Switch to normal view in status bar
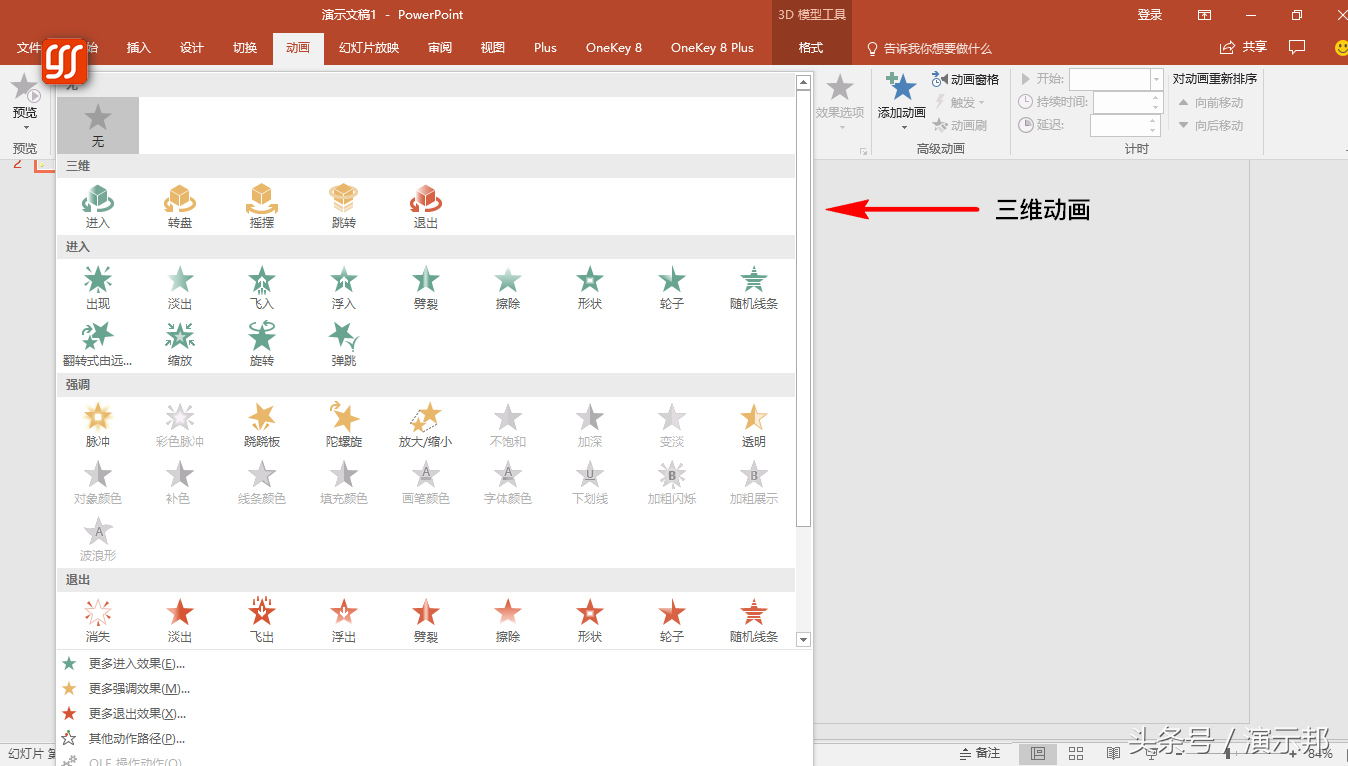The image size is (1348, 766). [1038, 753]
